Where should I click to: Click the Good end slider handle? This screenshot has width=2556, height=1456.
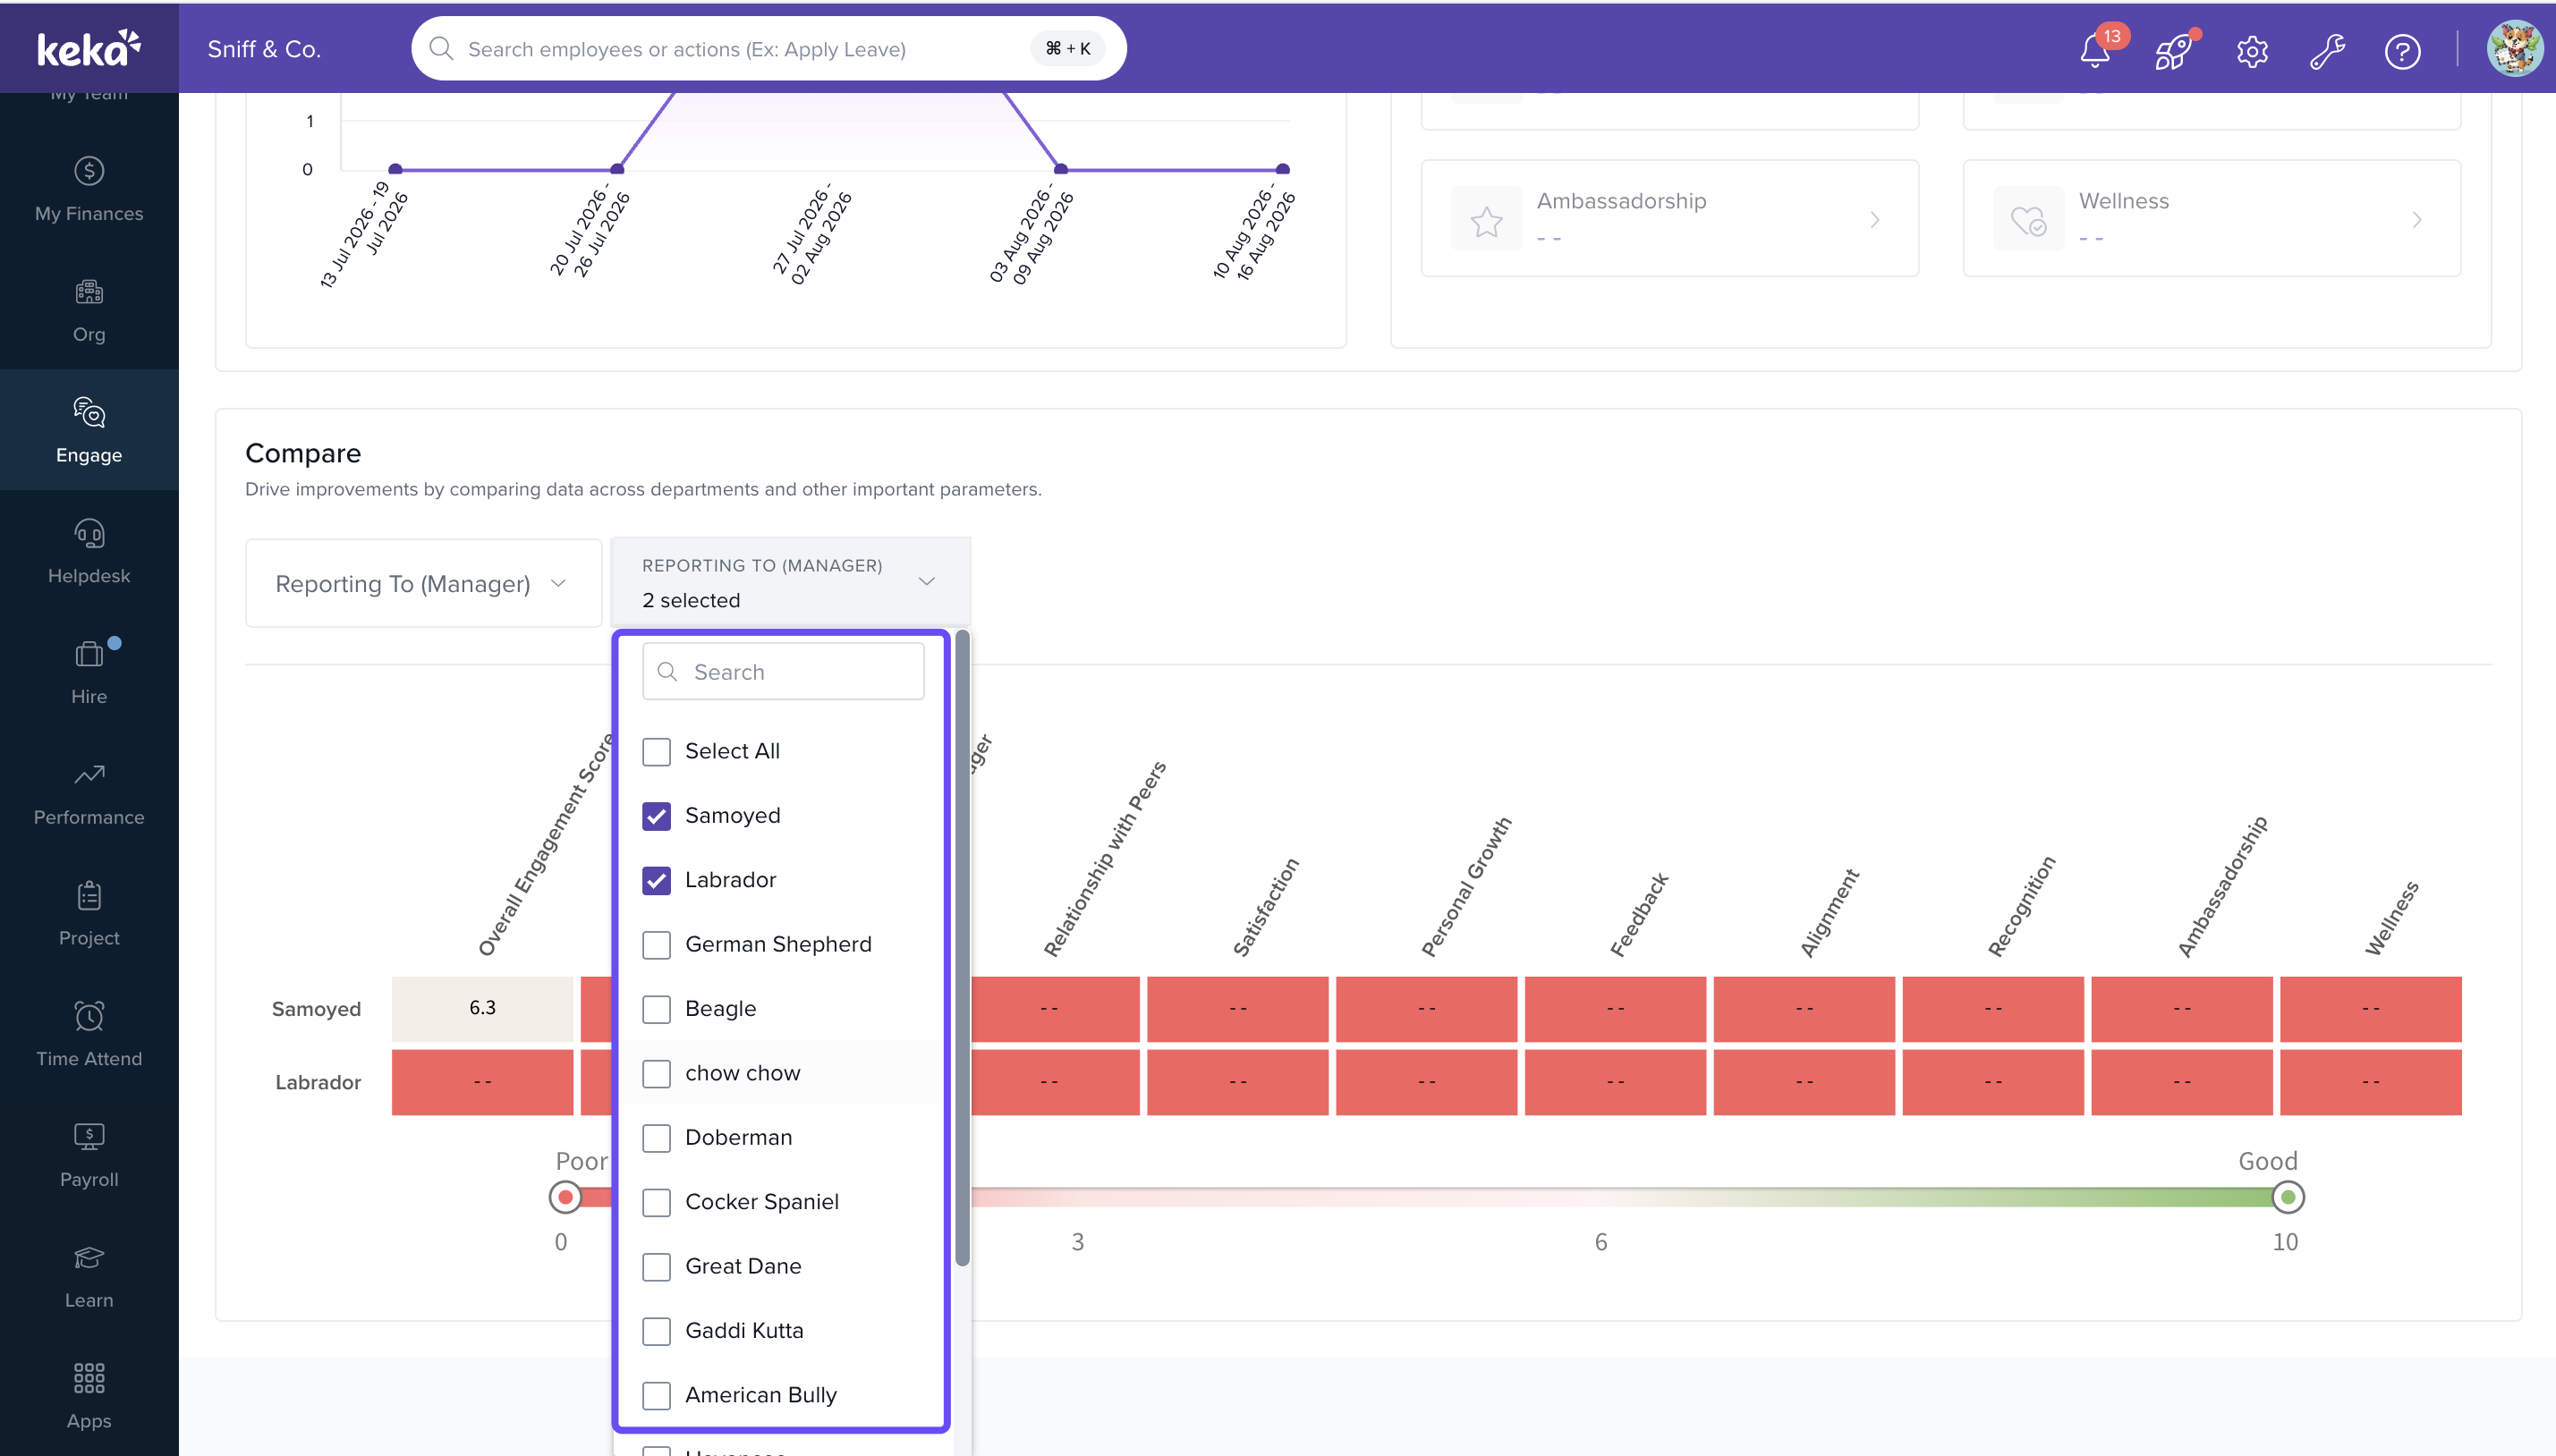pyautogui.click(x=2287, y=1197)
